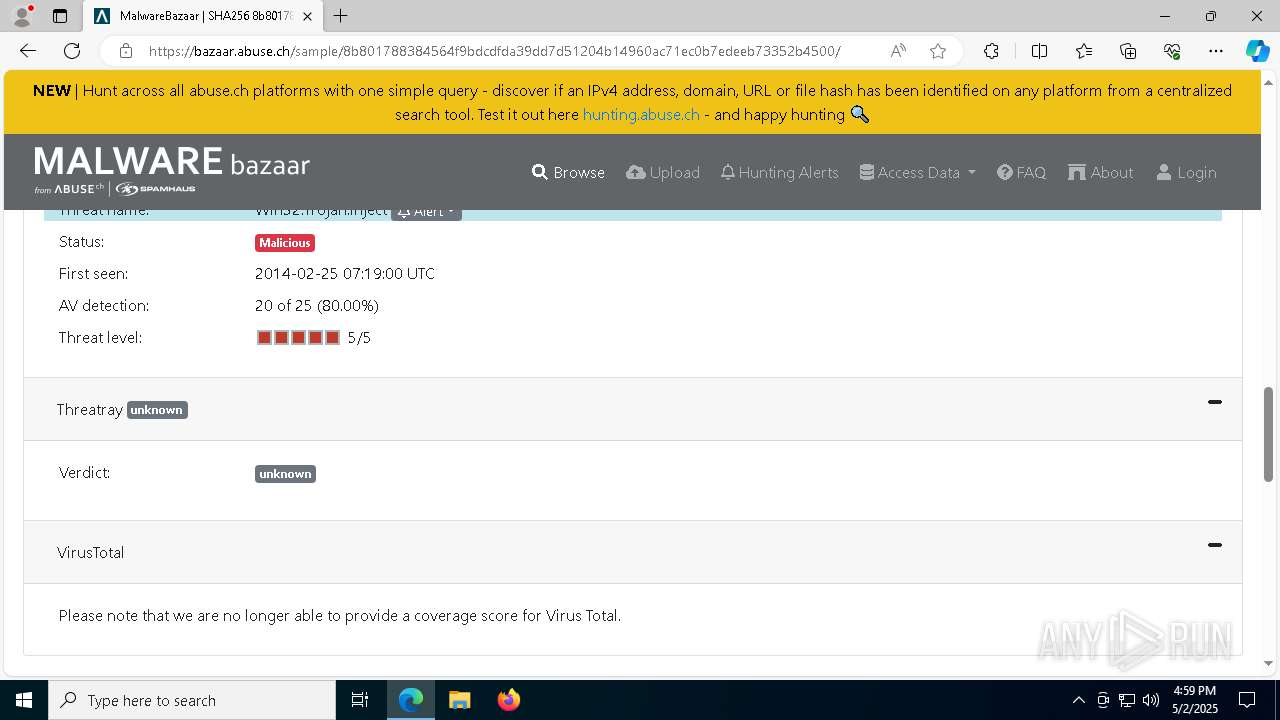Open Task View on taskbar
The height and width of the screenshot is (720, 1280).
pyautogui.click(x=360, y=700)
